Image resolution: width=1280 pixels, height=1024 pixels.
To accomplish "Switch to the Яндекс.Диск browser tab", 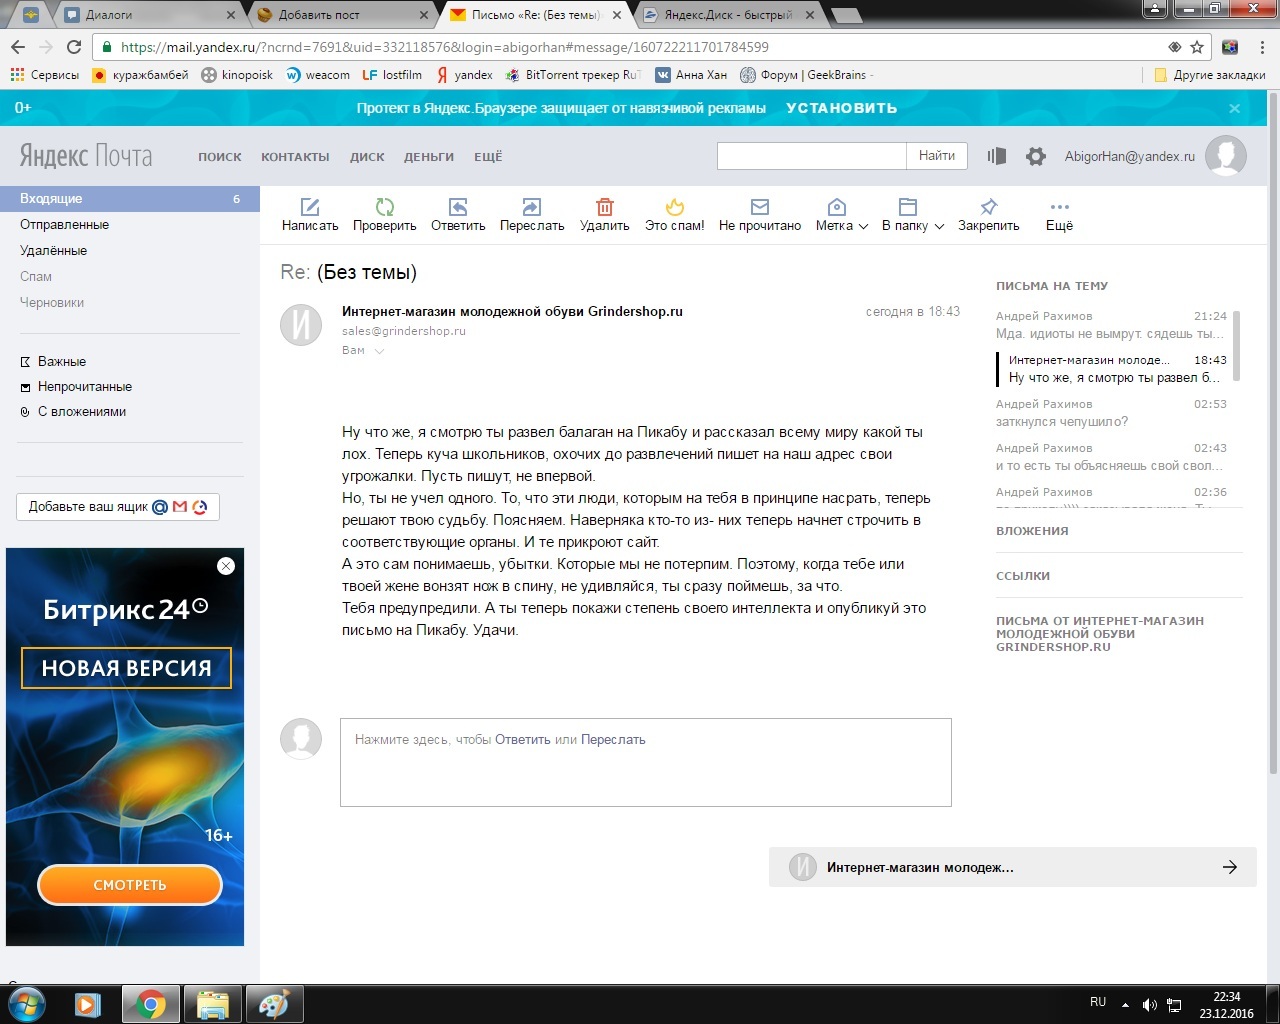I will point(730,15).
